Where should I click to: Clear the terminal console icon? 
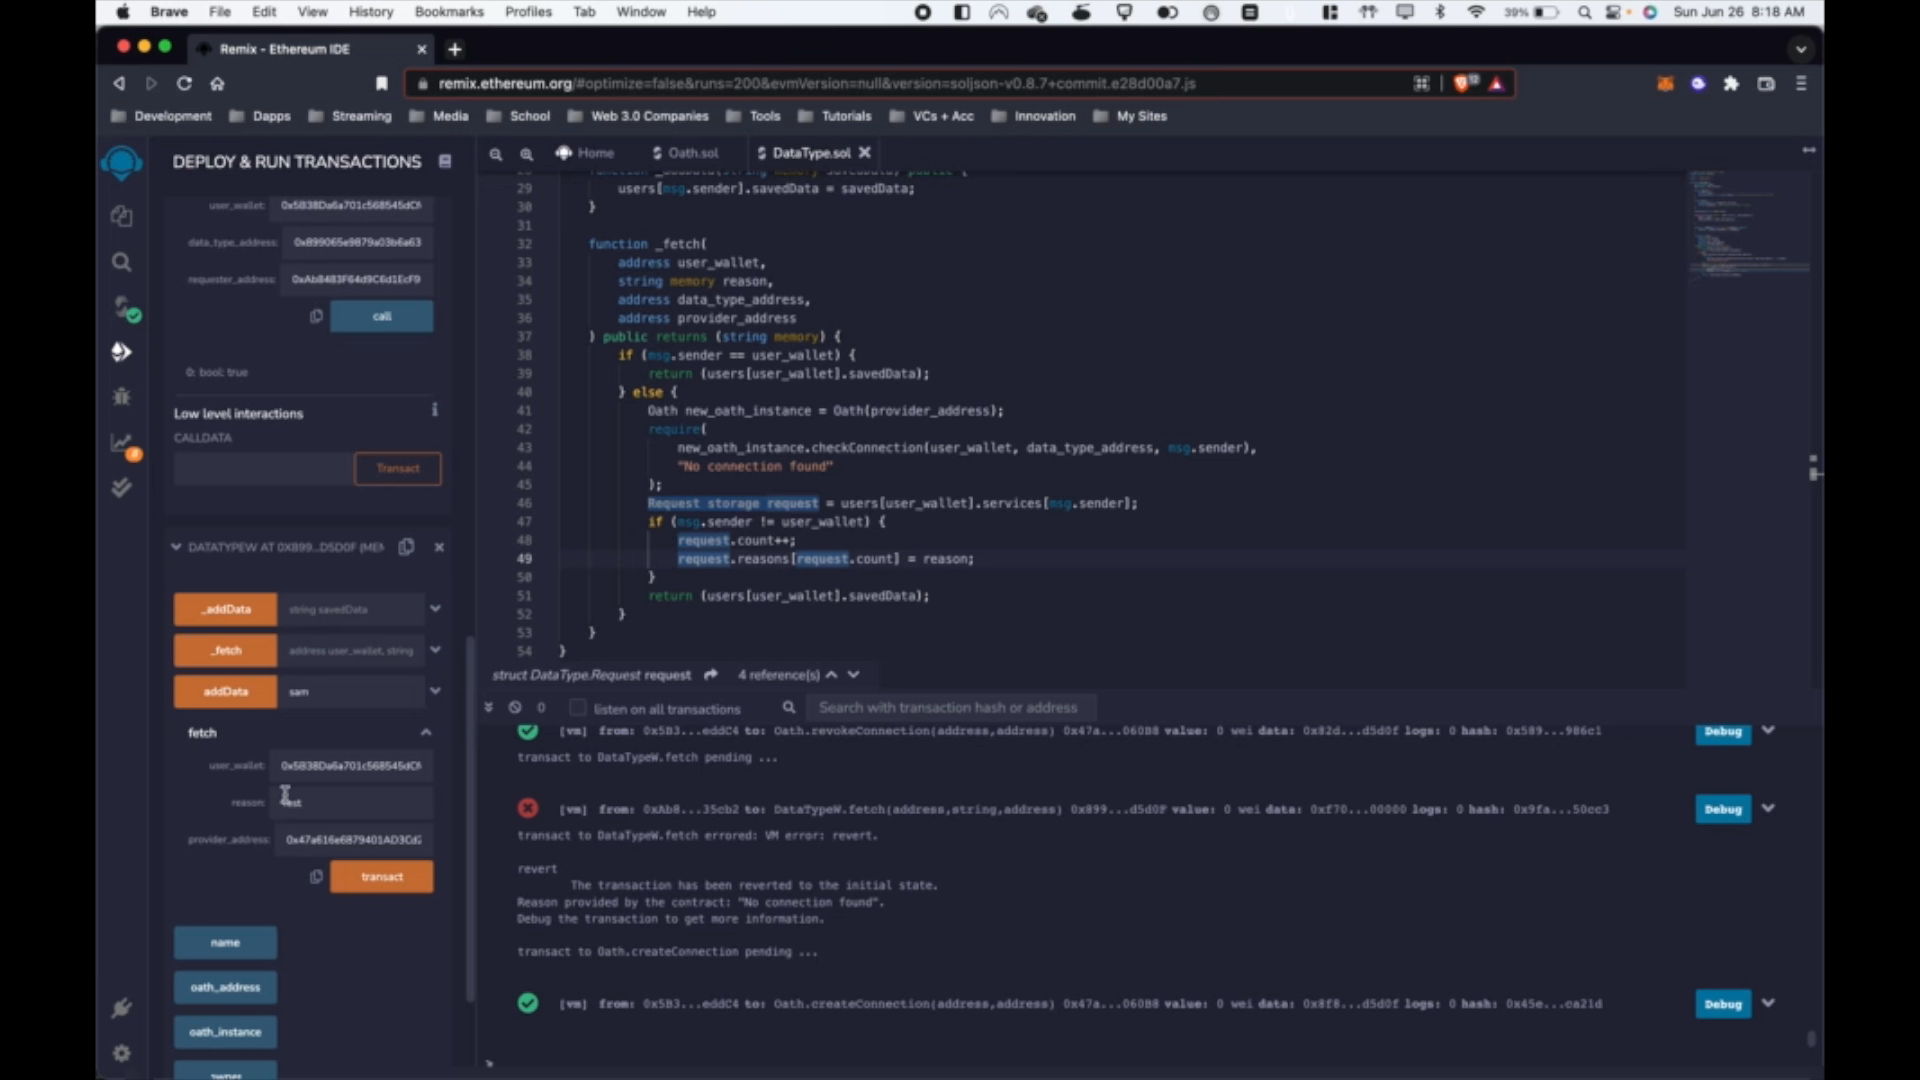coord(514,707)
